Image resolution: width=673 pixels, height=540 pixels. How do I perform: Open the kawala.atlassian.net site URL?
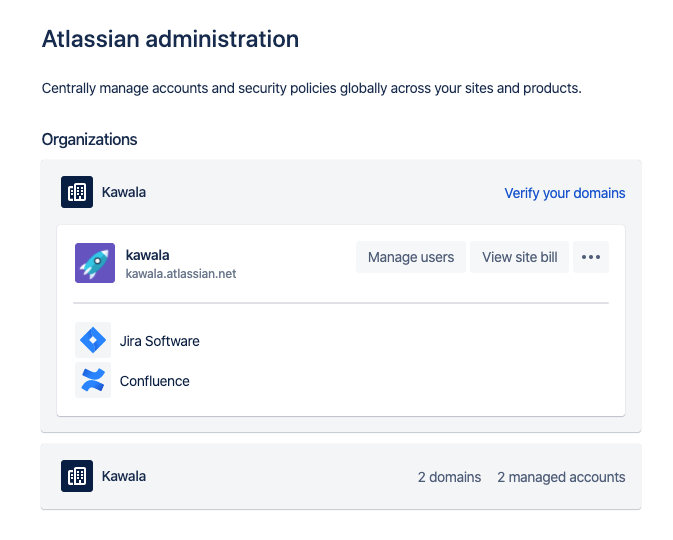(x=181, y=273)
